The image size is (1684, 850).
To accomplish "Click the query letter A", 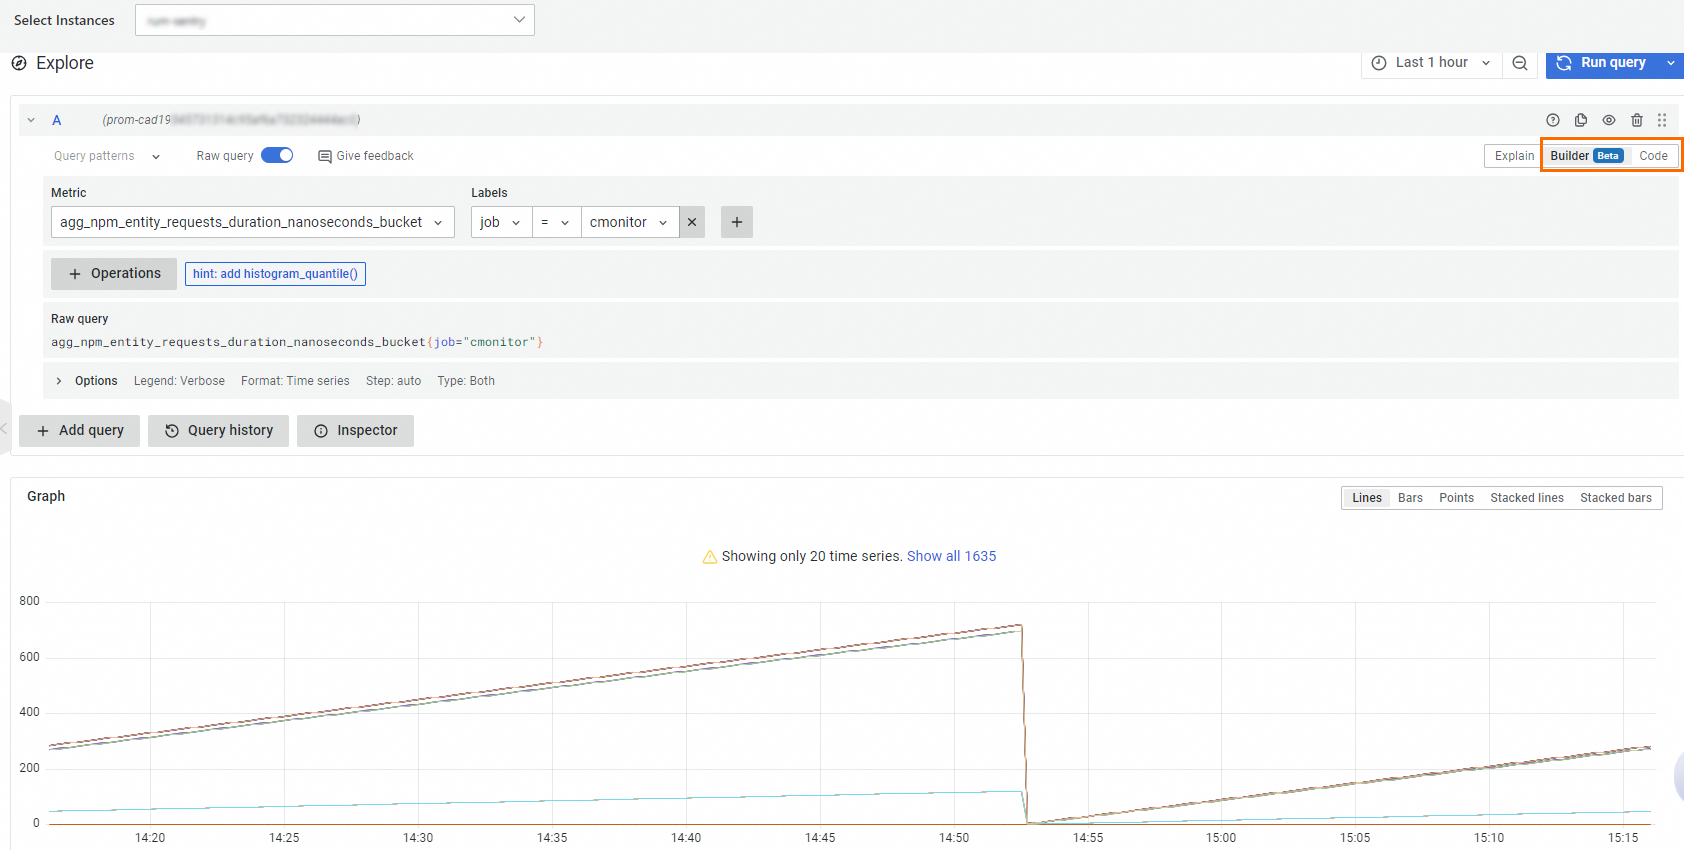I will [57, 120].
